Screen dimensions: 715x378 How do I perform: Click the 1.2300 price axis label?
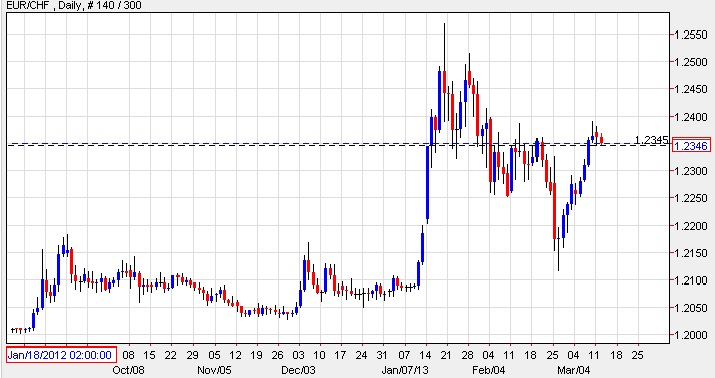[691, 171]
